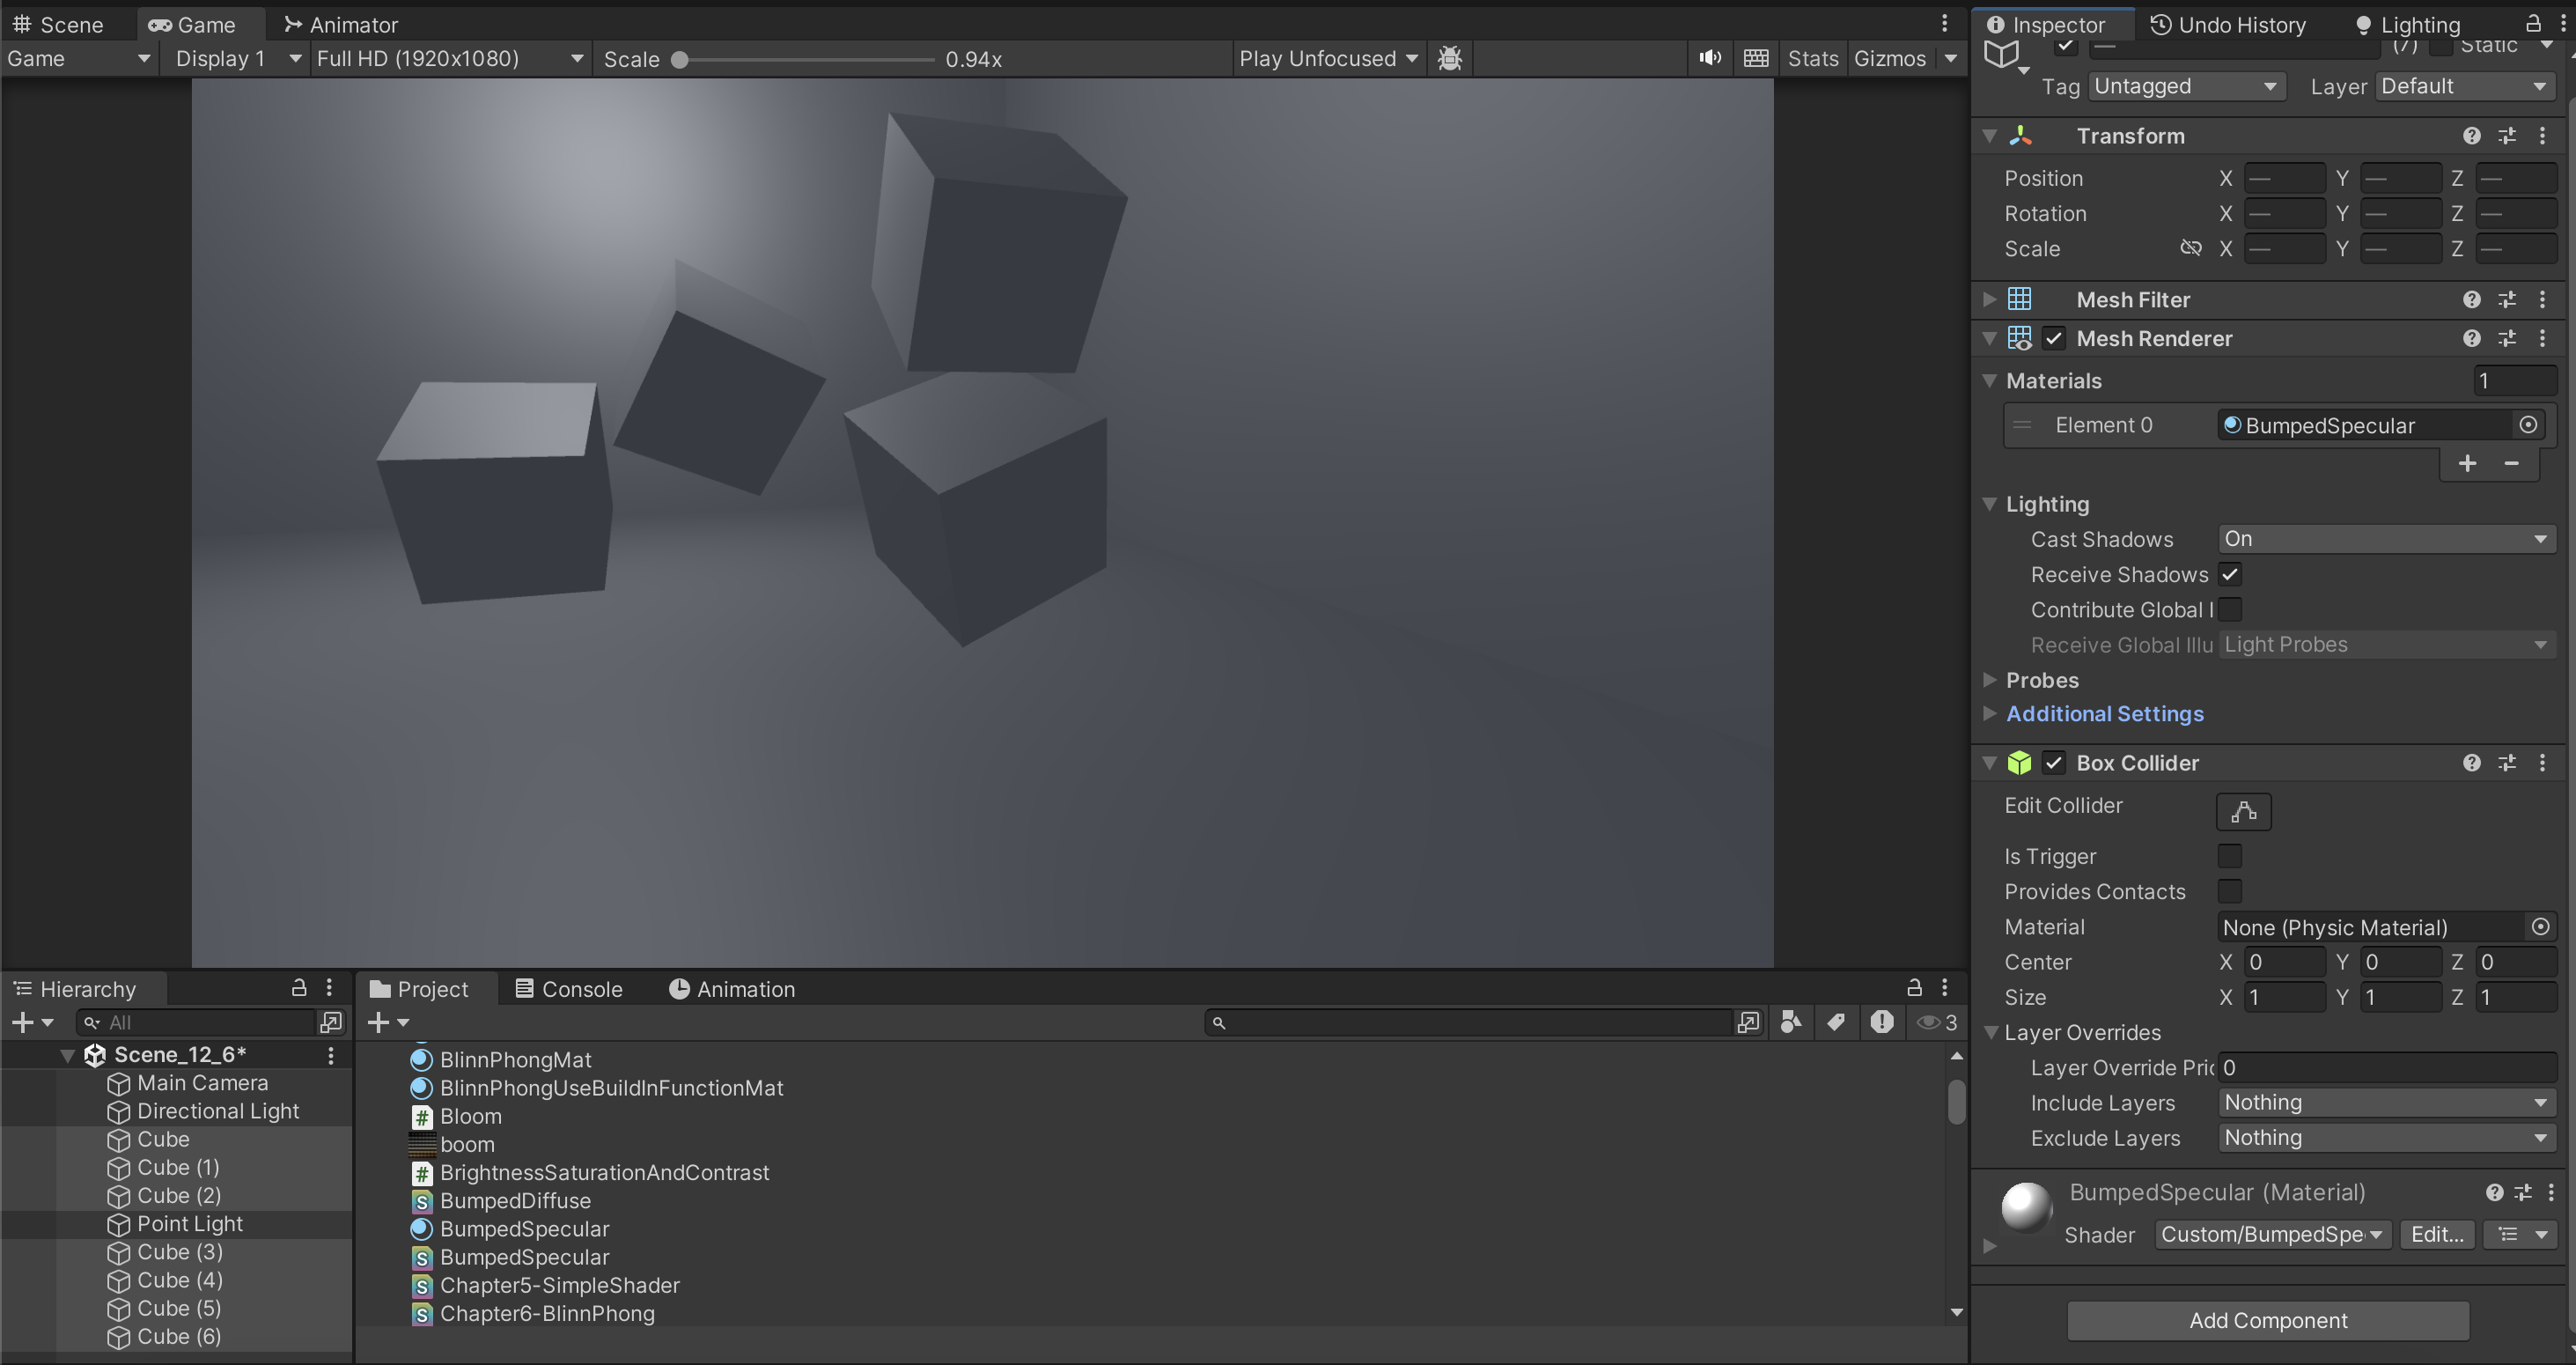2576x1365 pixels.
Task: Mute audio in Game view
Action: click(x=1710, y=58)
